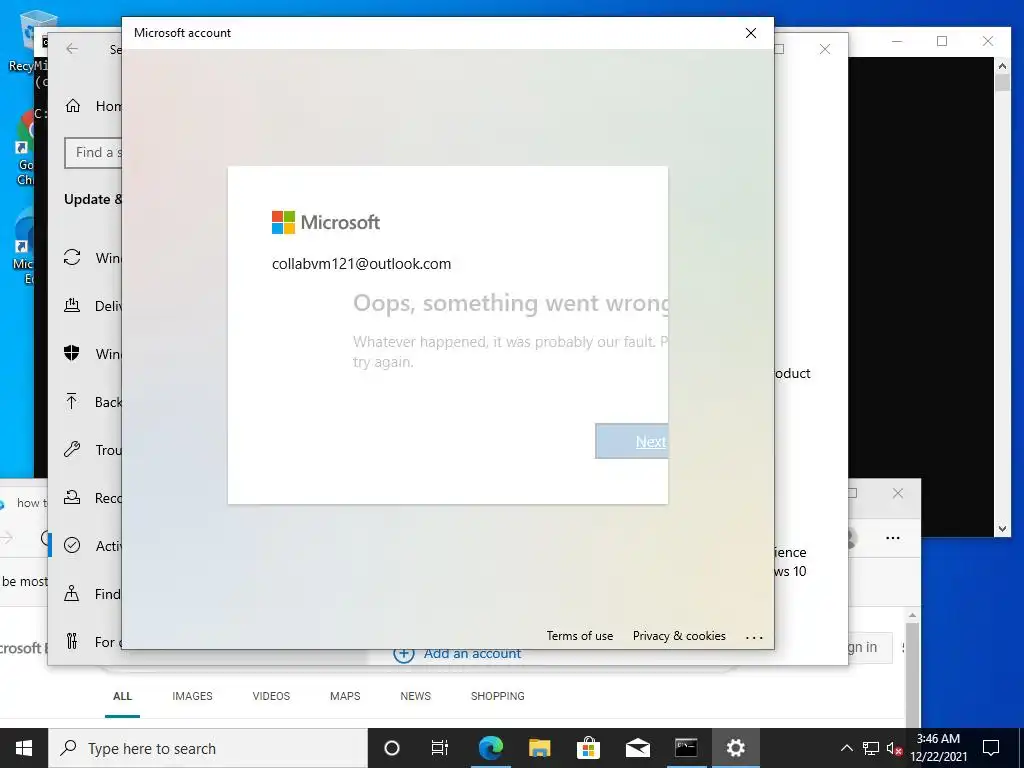Image resolution: width=1024 pixels, height=768 pixels.
Task: Click the scroll-up arrow in the Edge page
Action: pyautogui.click(x=912, y=615)
